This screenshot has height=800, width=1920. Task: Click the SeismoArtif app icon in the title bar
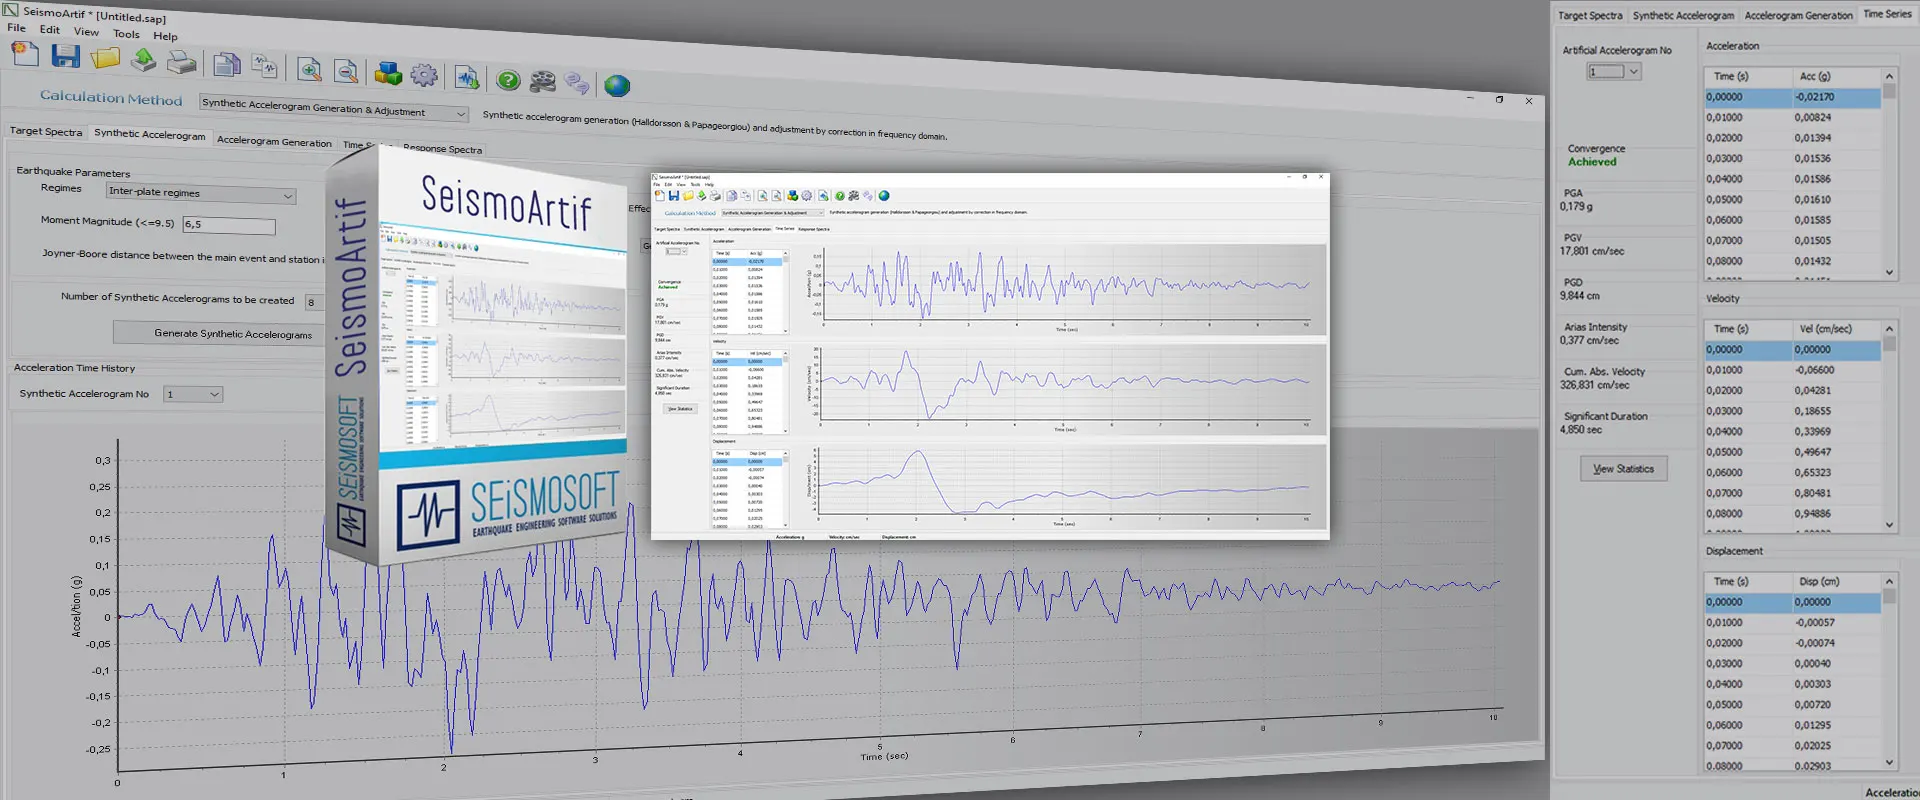(x=10, y=10)
